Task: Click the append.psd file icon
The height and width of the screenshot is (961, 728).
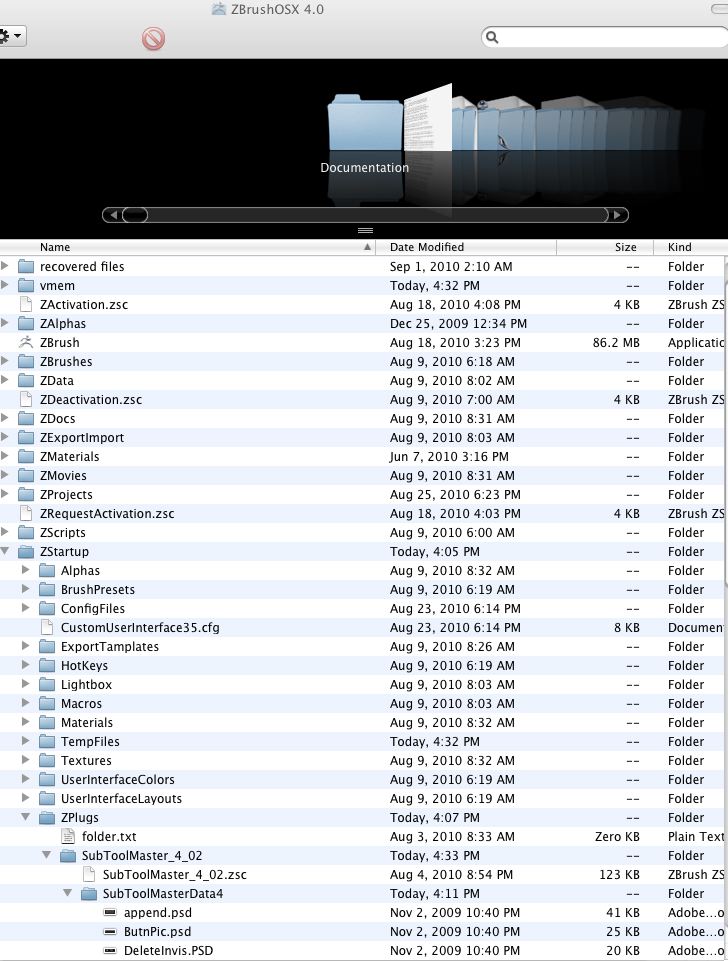Action: click(x=110, y=913)
